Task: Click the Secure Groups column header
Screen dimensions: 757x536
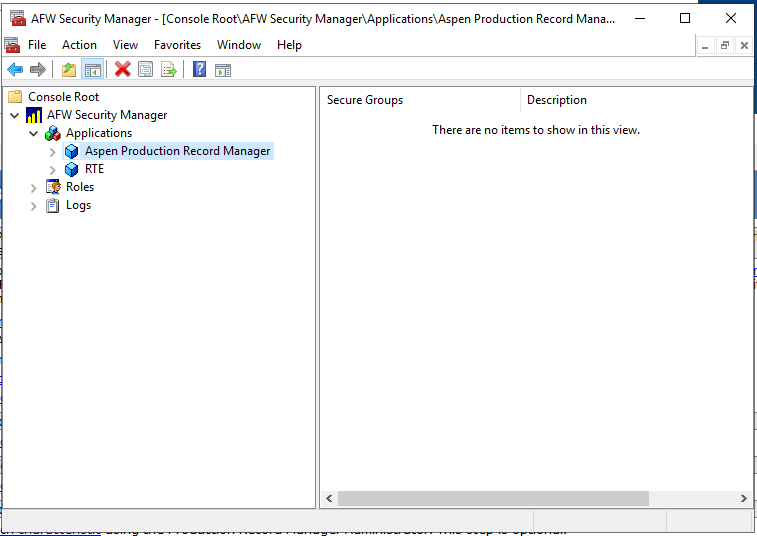Action: (420, 100)
